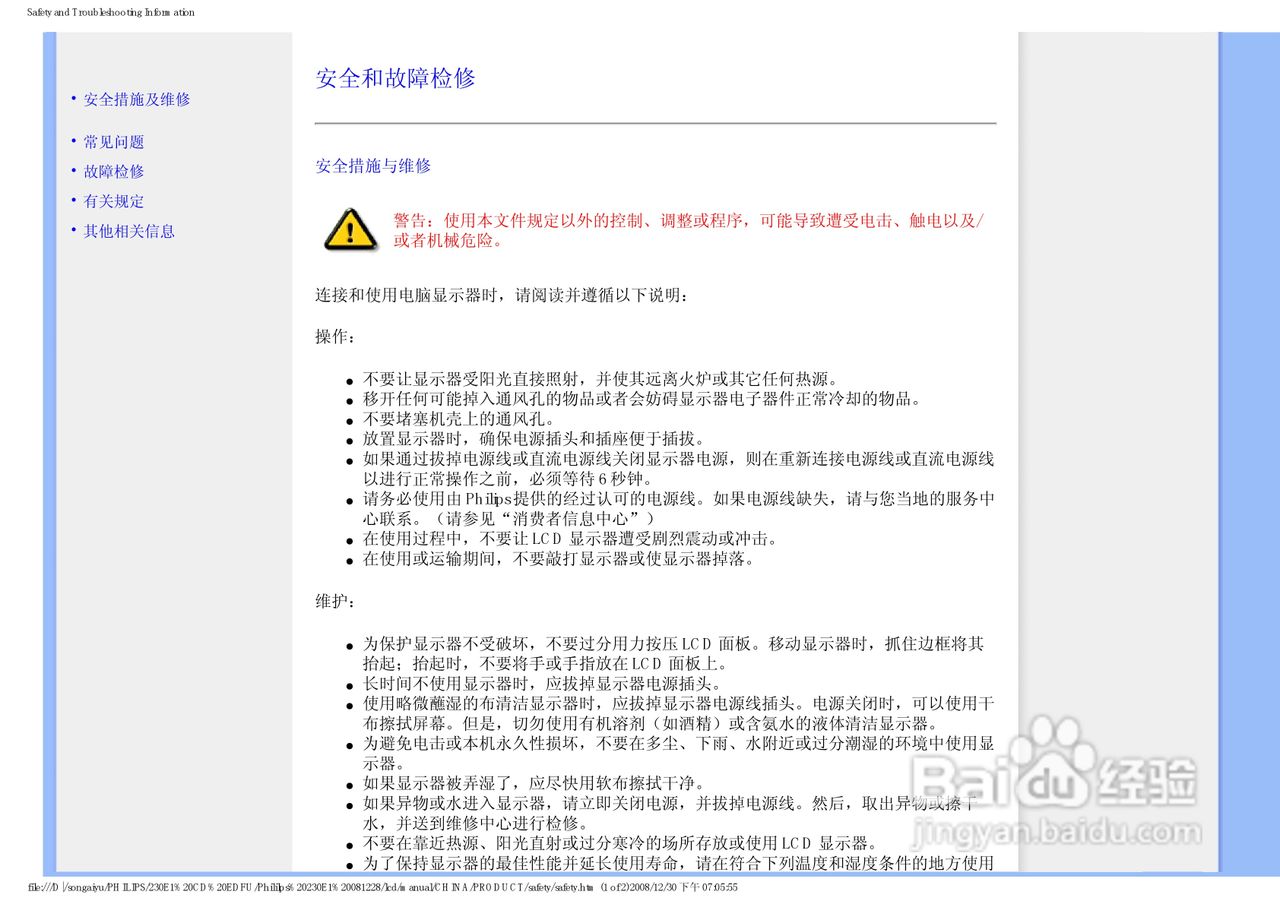Open the 其他相关信息 sidebar link

tap(129, 231)
